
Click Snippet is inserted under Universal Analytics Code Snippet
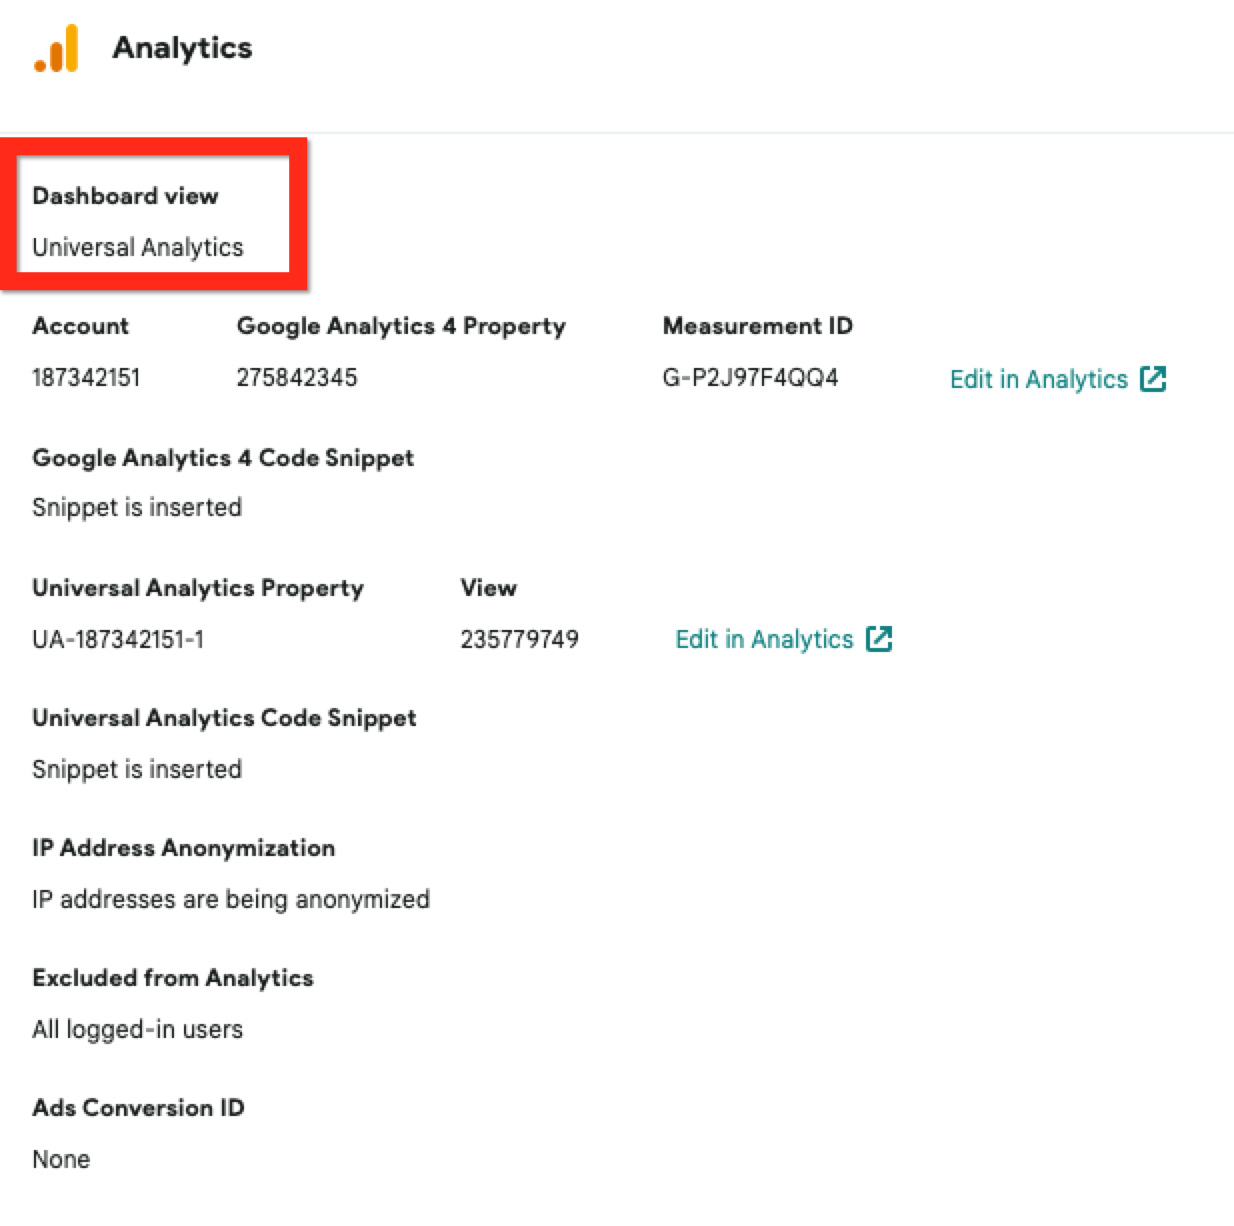click(x=137, y=769)
